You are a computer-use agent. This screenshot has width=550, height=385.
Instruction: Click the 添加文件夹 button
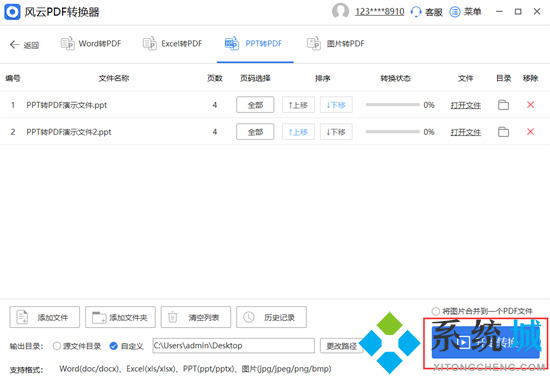(x=120, y=317)
